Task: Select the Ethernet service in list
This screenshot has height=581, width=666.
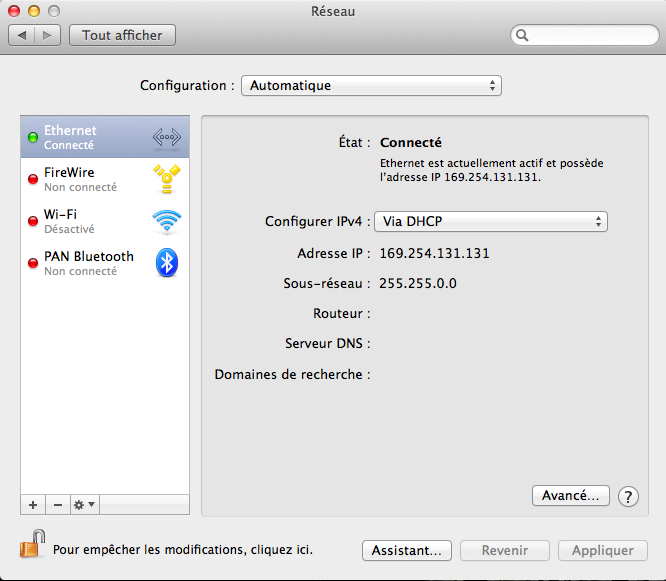Action: coord(85,137)
